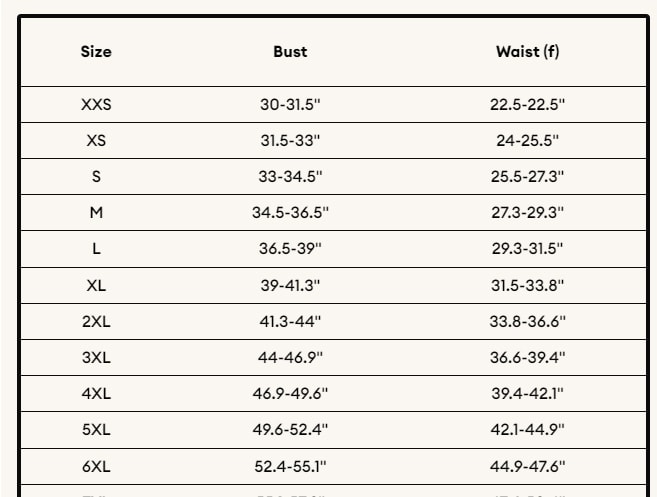The width and height of the screenshot is (657, 497).
Task: Select the 2XL size label
Action: tap(96, 321)
